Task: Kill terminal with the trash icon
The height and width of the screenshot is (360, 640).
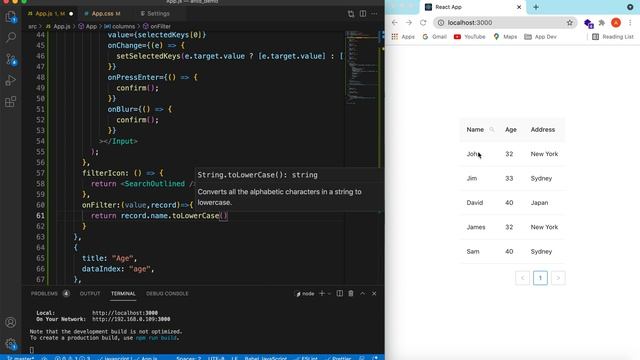Action: tap(351, 293)
